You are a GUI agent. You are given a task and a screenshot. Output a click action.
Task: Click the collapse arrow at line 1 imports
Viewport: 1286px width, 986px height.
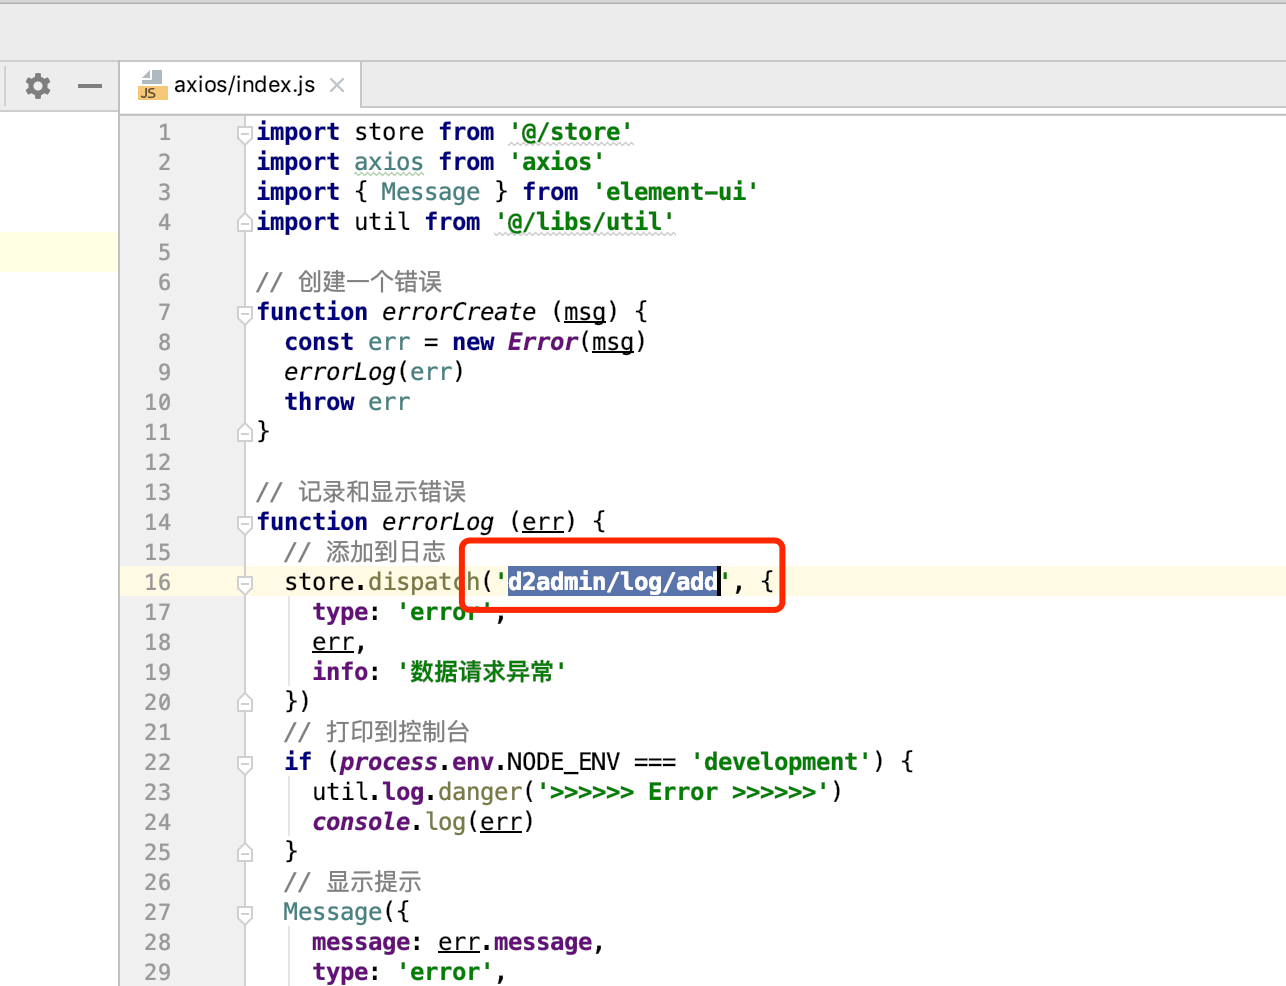click(x=243, y=131)
